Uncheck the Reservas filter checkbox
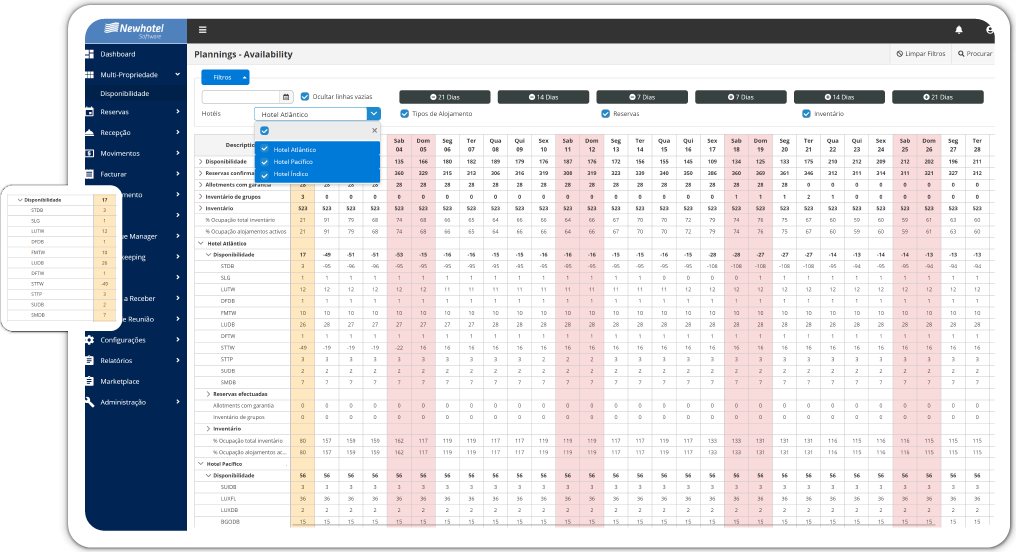This screenshot has height=552, width=1016. (606, 114)
